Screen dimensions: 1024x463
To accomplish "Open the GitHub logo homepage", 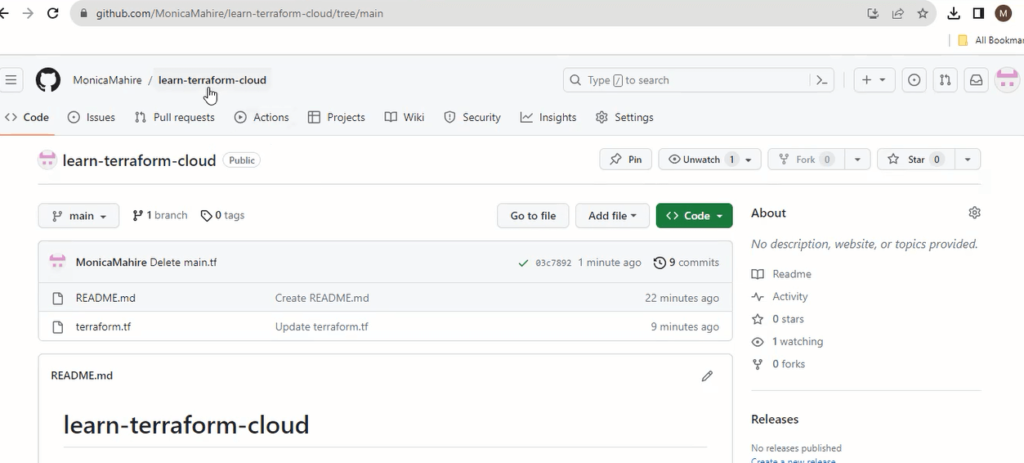I will coord(48,80).
